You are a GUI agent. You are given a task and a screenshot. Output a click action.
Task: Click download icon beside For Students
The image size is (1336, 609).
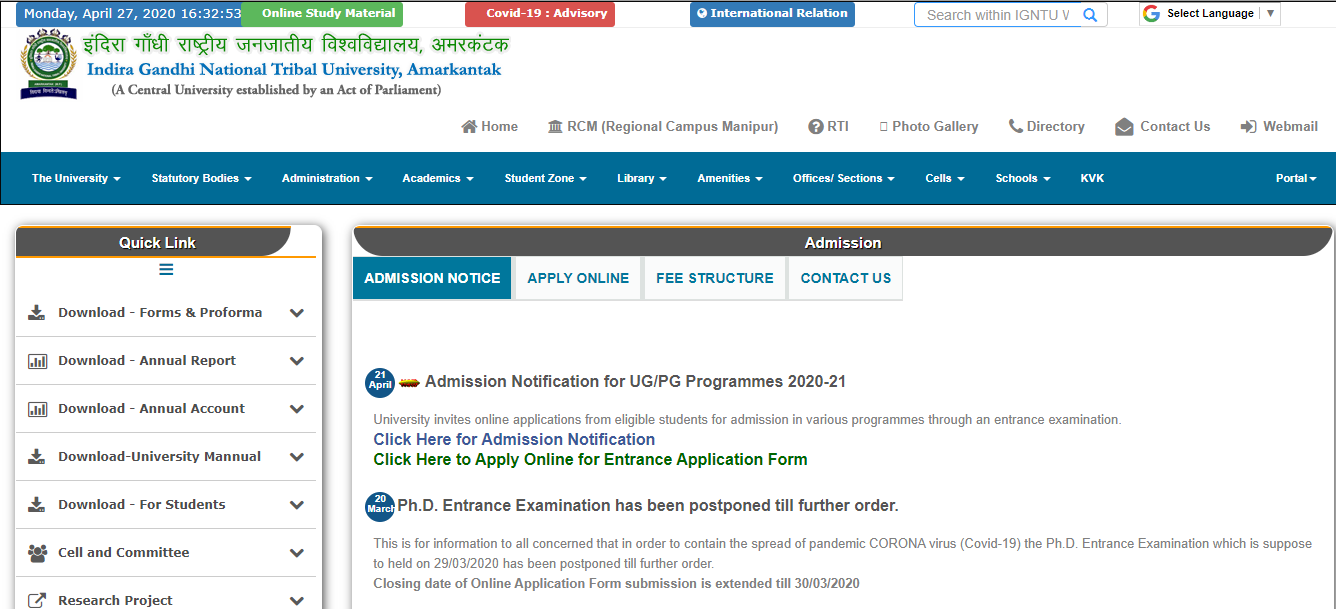click(x=37, y=504)
